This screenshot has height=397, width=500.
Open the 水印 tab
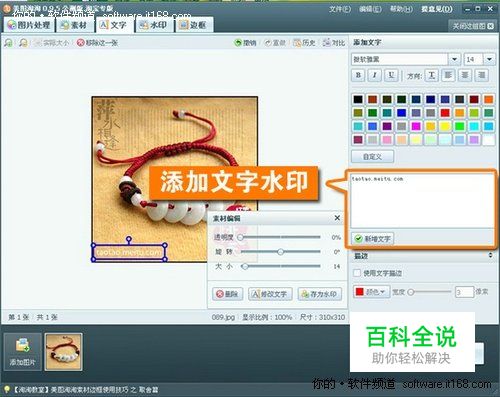[154, 25]
